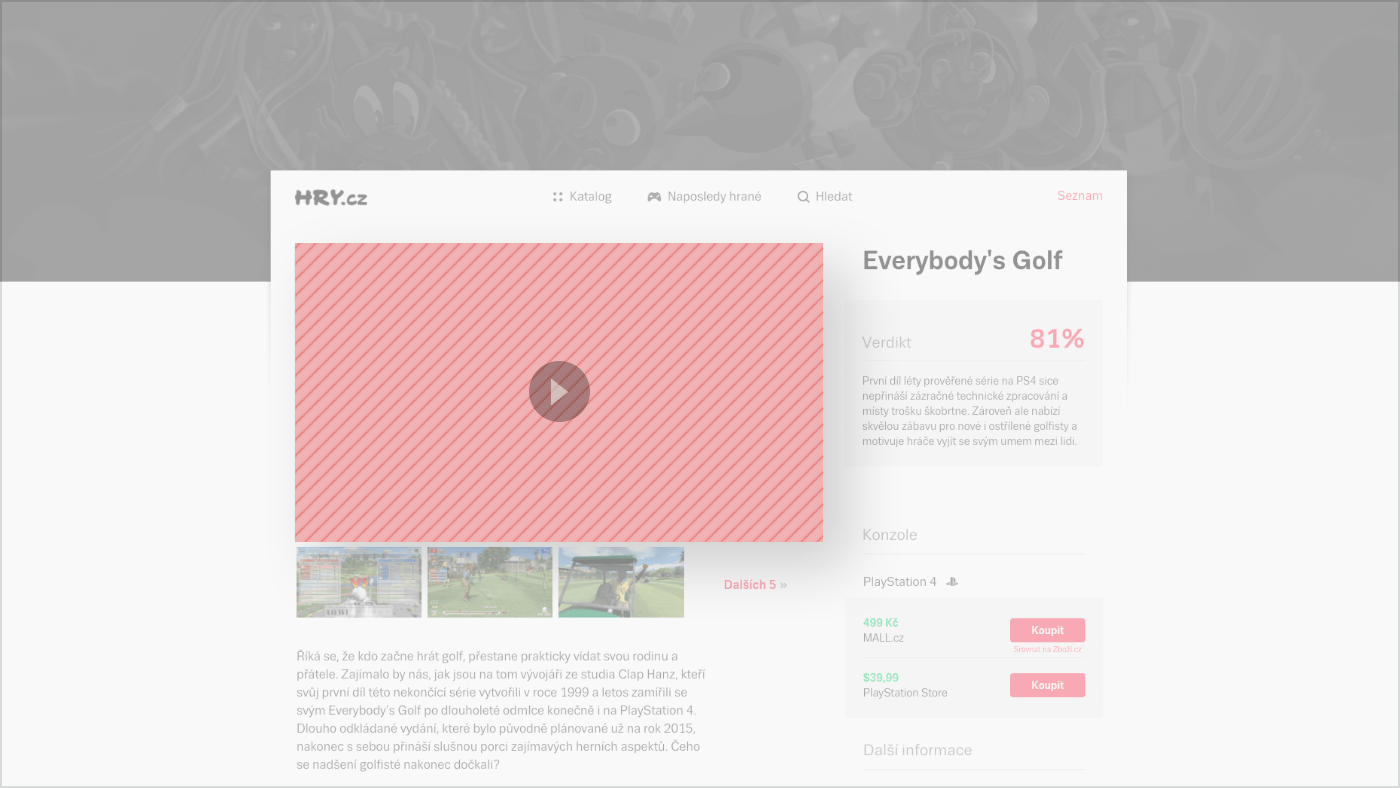Click the magnifier search icon
The image size is (1400, 788).
click(x=803, y=197)
